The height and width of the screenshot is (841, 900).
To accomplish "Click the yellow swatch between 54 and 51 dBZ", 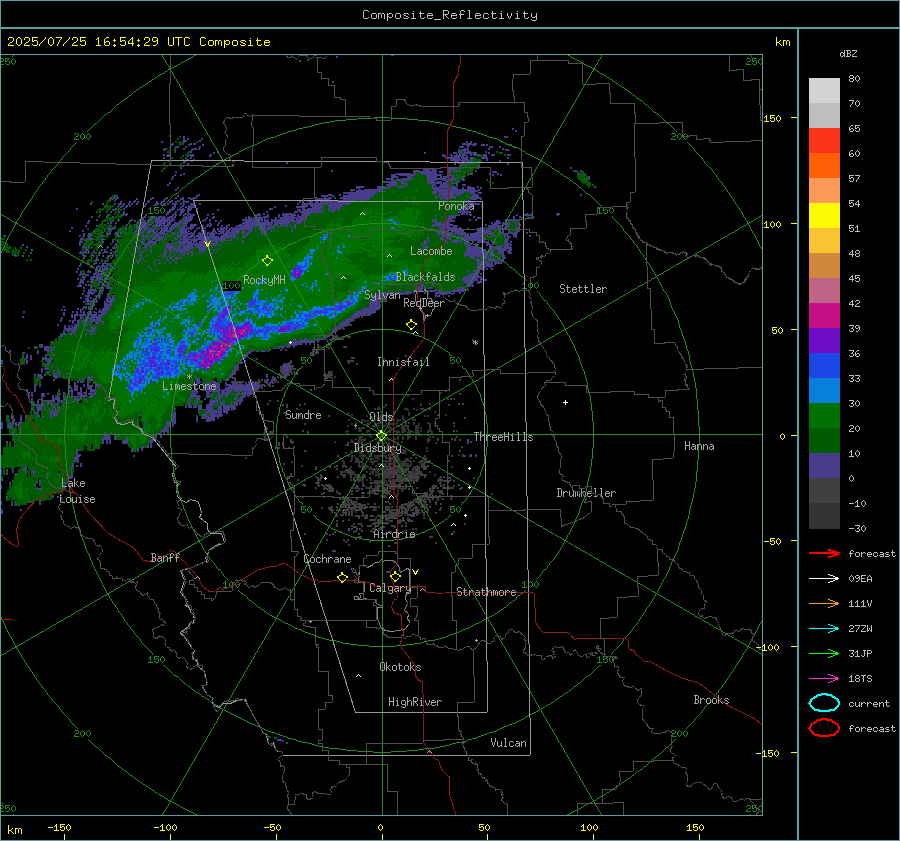I will coord(824,216).
